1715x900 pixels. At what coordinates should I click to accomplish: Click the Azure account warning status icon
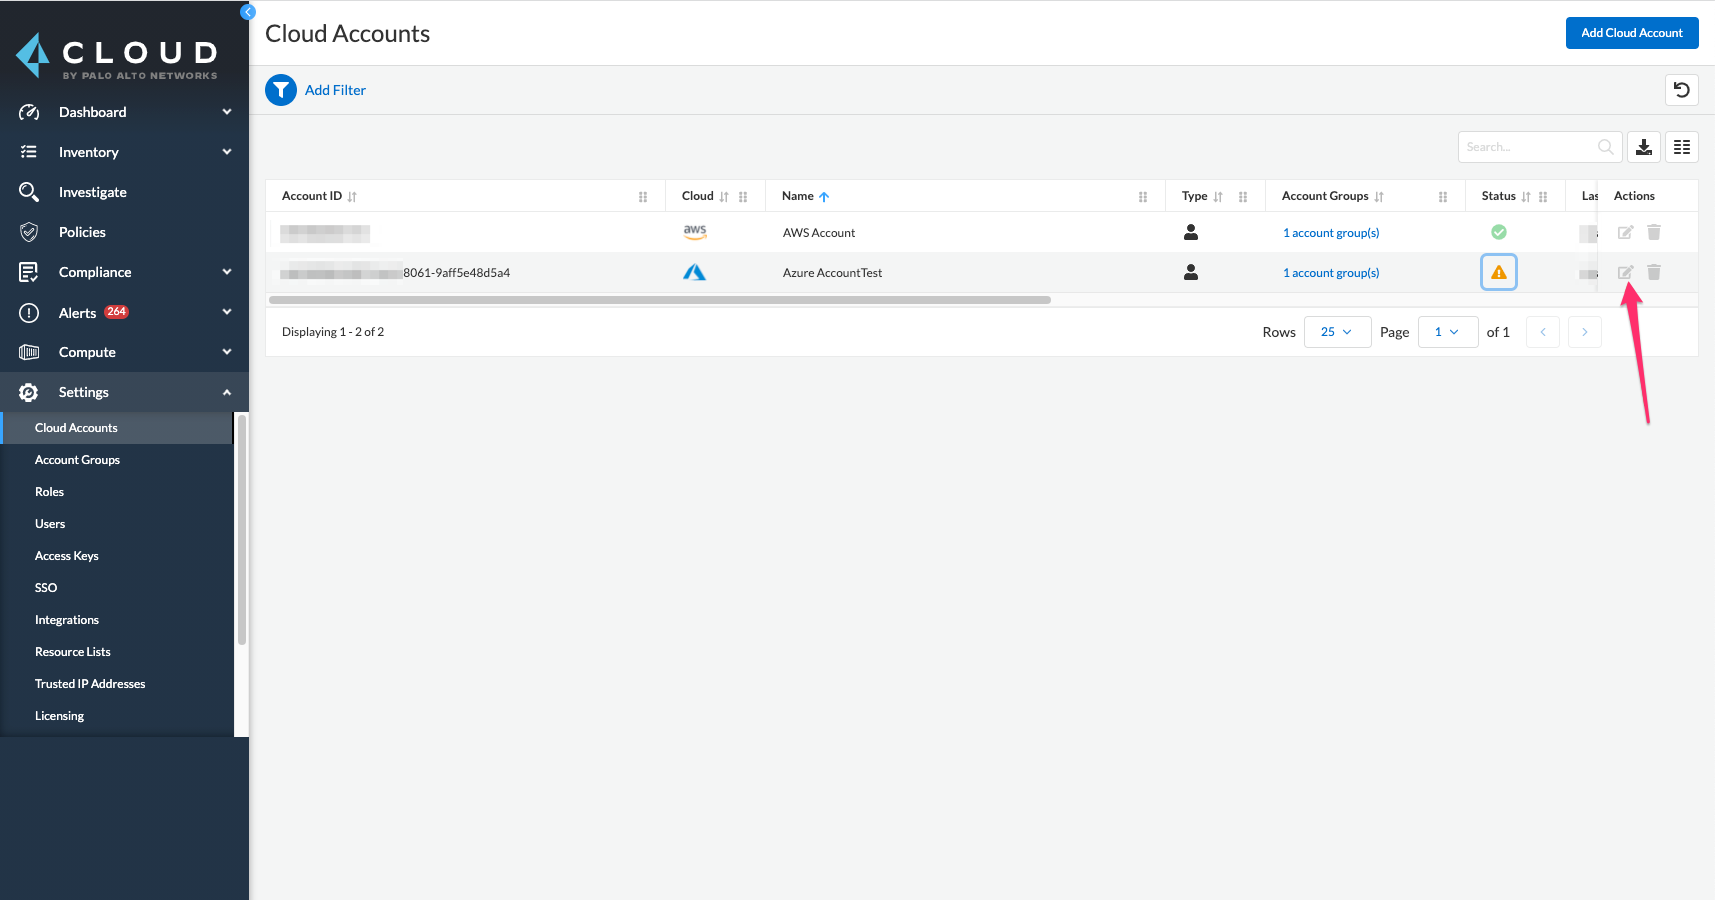click(1499, 272)
